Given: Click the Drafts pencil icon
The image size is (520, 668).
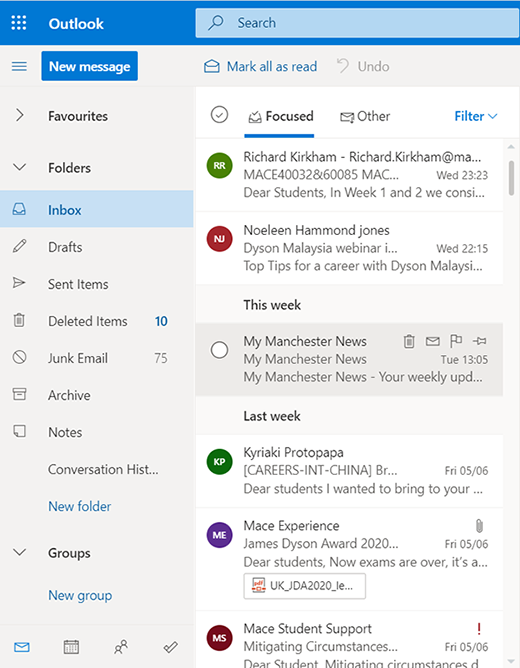Looking at the screenshot, I should [x=19, y=246].
